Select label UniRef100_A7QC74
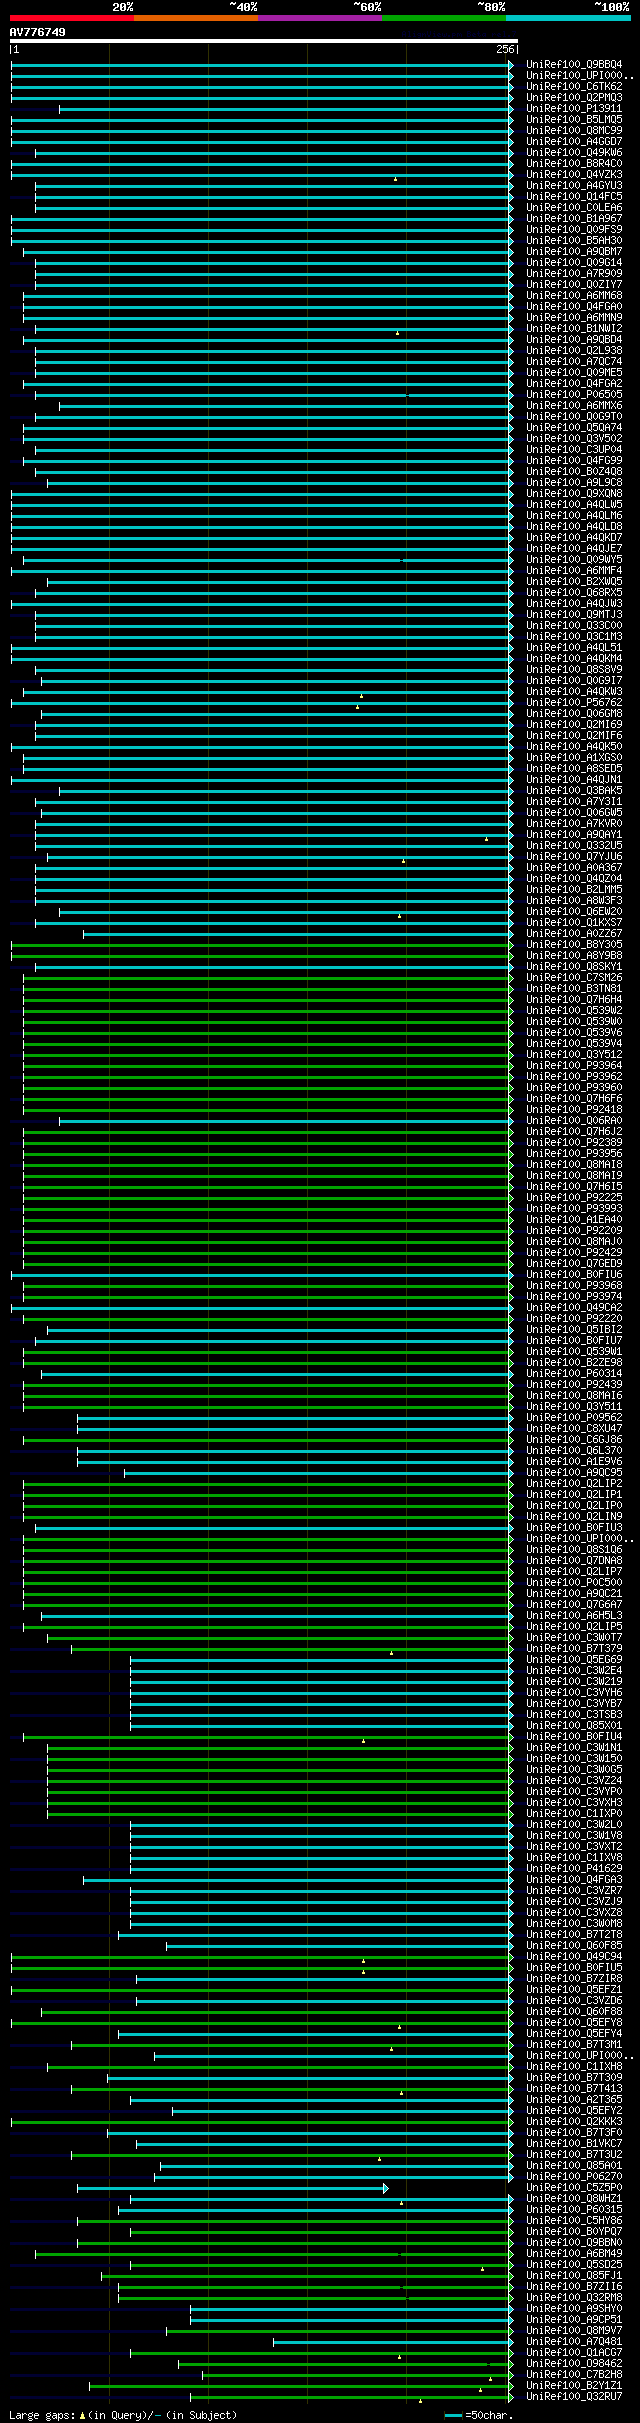 point(574,362)
